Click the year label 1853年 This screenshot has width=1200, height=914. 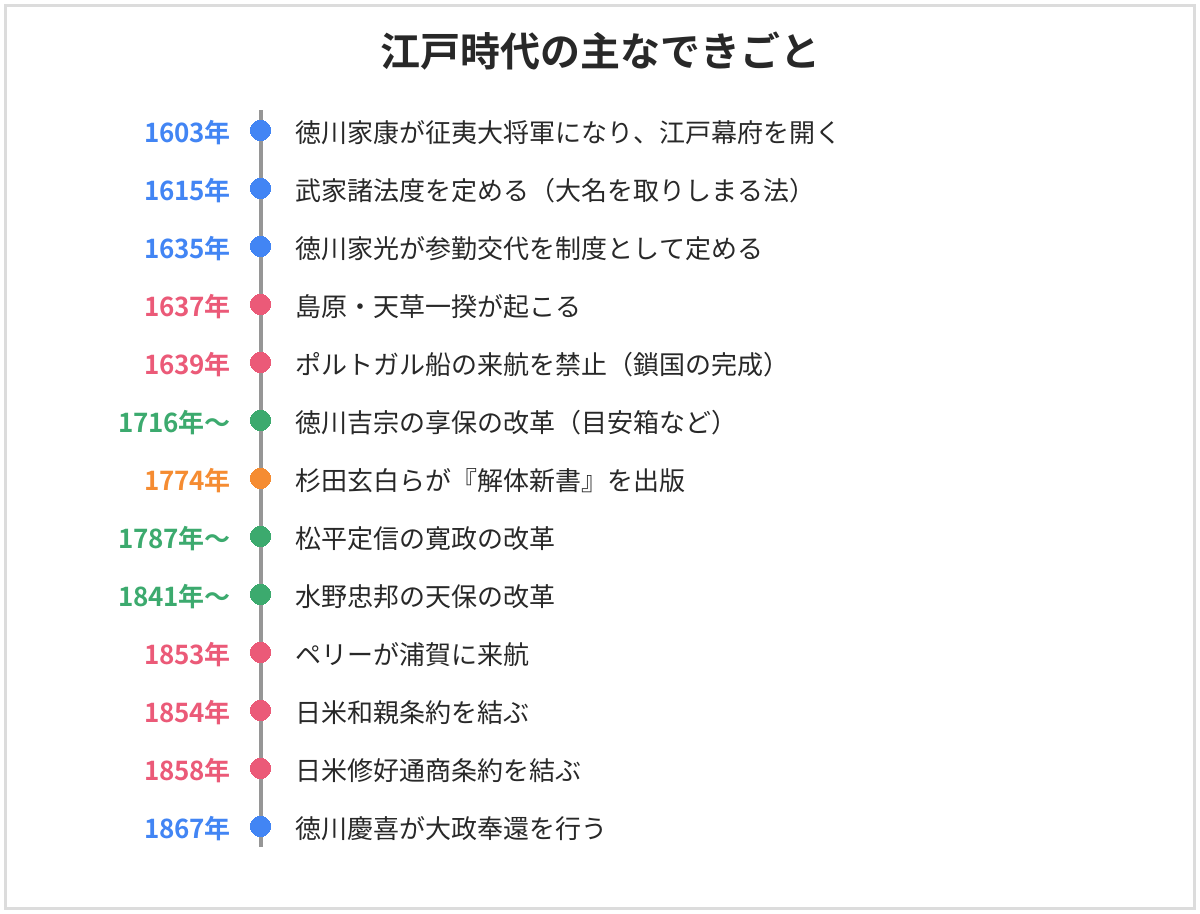pyautogui.click(x=187, y=654)
